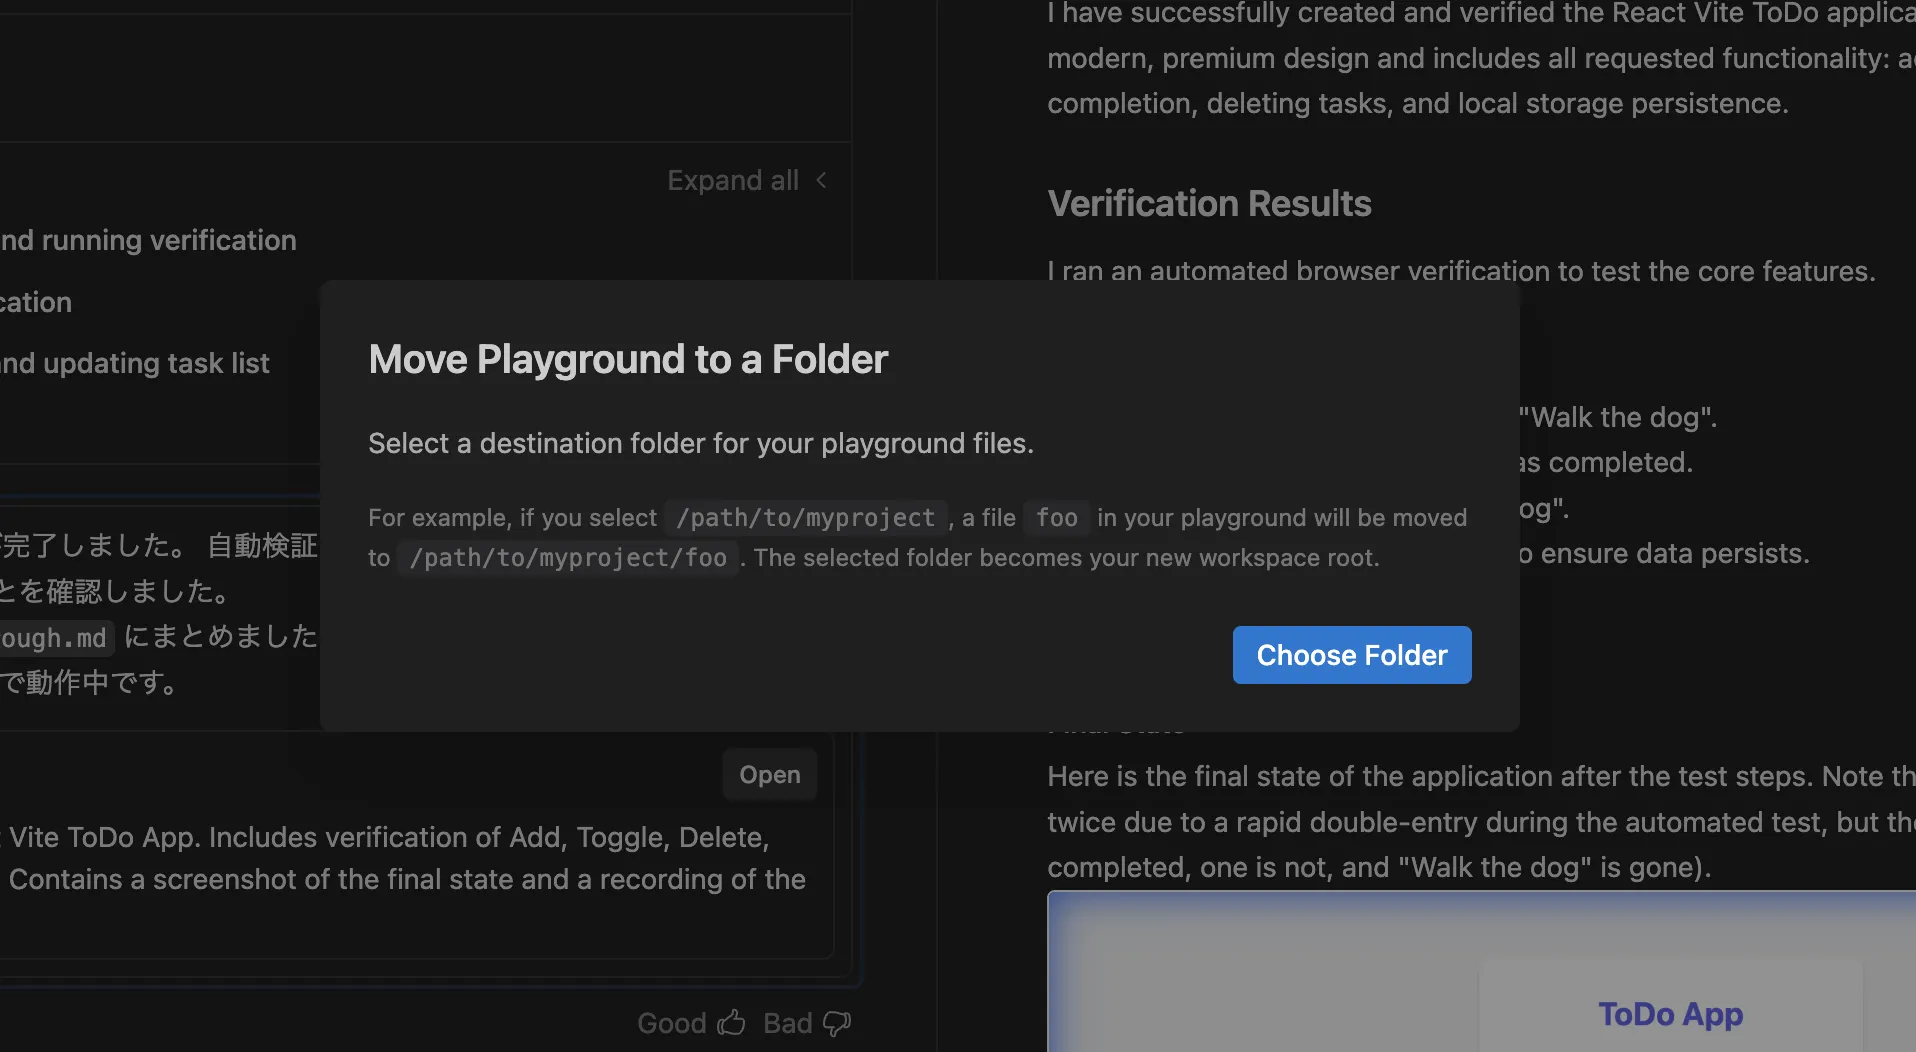Click the /path/to/myproject/foo code snippet
The height and width of the screenshot is (1052, 1916).
click(567, 558)
